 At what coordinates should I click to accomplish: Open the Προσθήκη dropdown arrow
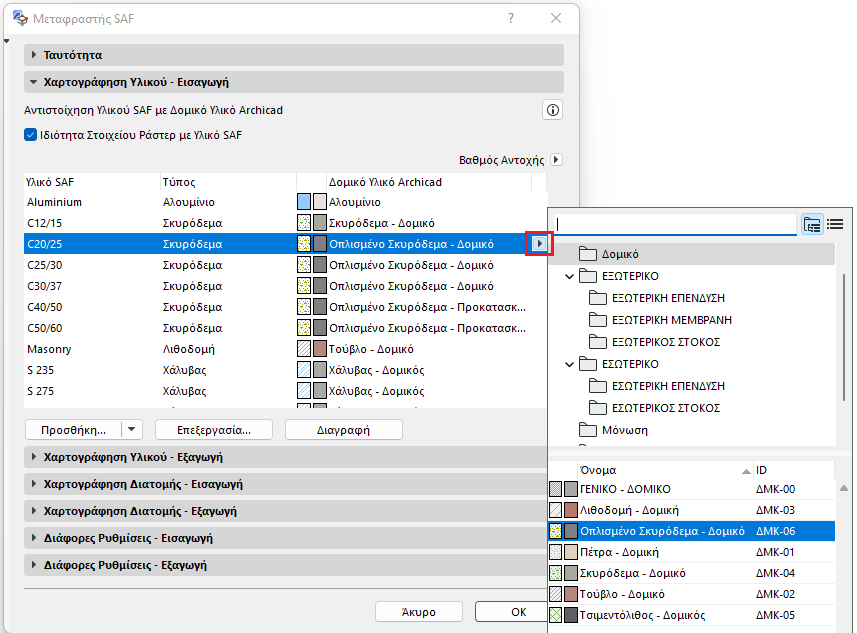pyautogui.click(x=132, y=430)
